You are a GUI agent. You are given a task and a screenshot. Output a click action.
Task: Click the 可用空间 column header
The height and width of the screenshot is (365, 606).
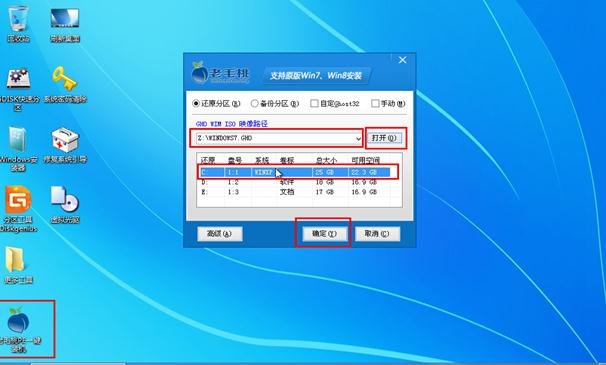point(366,160)
